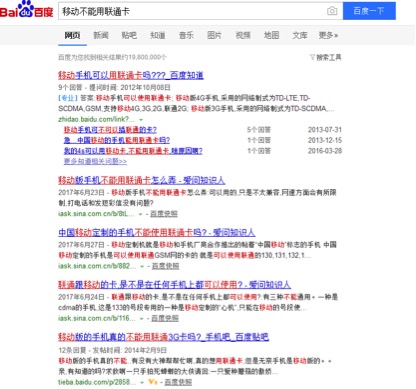This screenshot has height=389, width=416.
Task: Open the 知道 tab
Action: coord(158,35)
